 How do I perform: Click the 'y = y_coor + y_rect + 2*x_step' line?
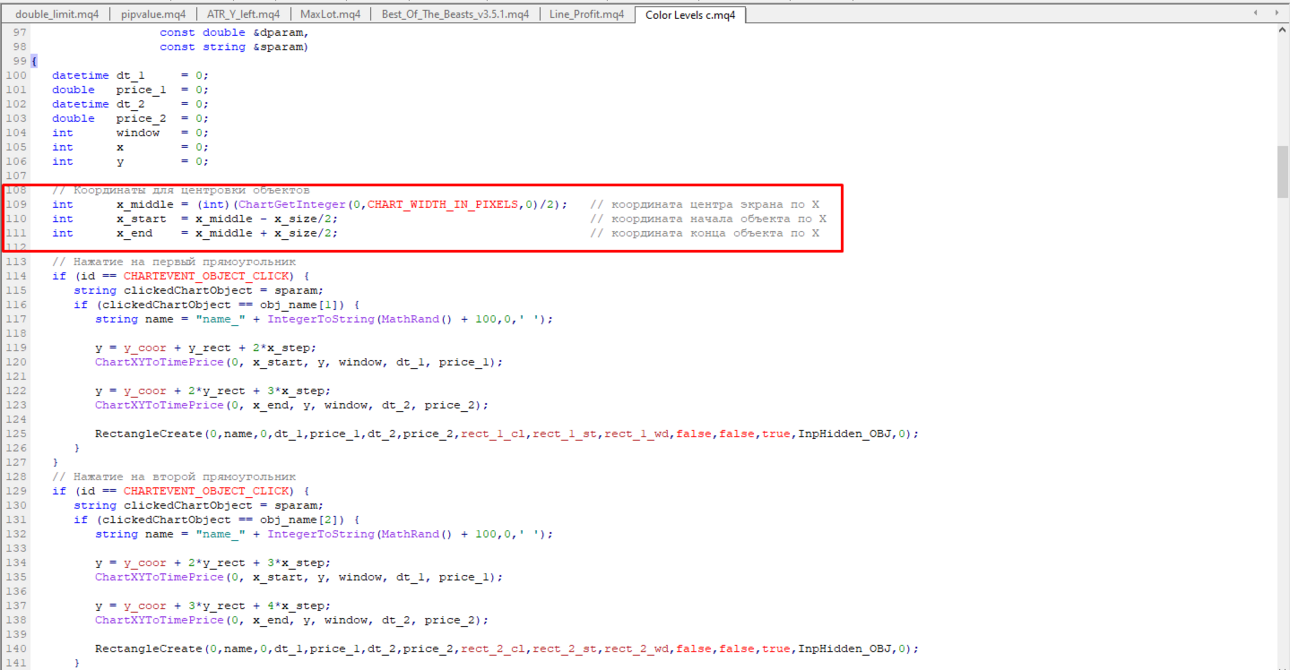[205, 348]
